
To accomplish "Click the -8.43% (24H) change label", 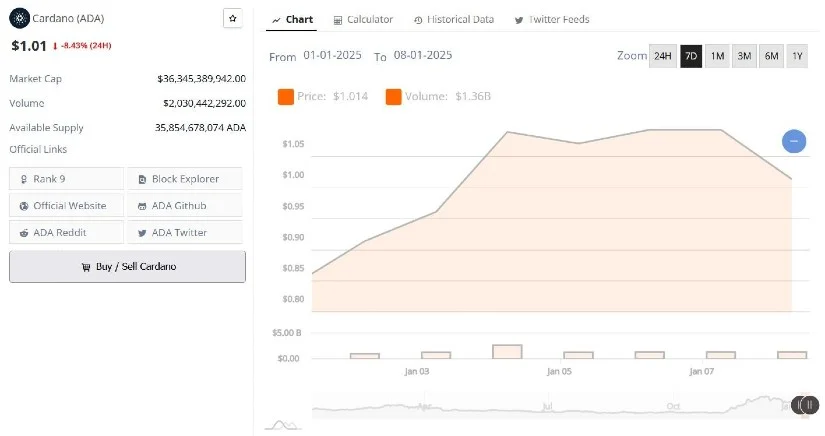I will coord(86,46).
